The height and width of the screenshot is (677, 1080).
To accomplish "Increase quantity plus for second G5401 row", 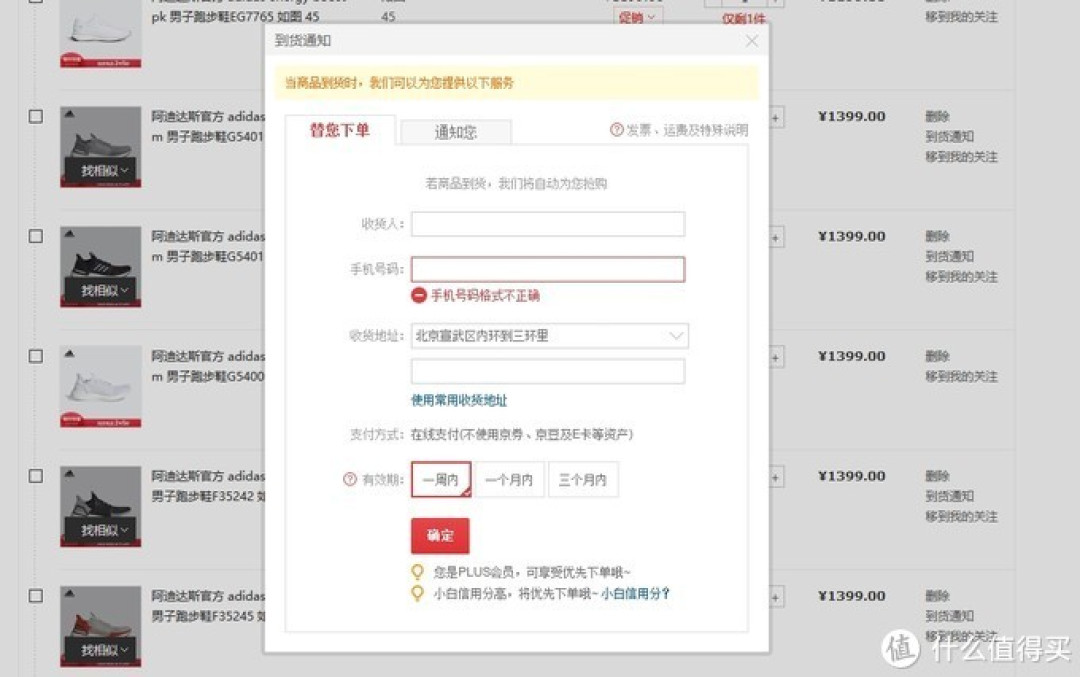I will click(776, 238).
